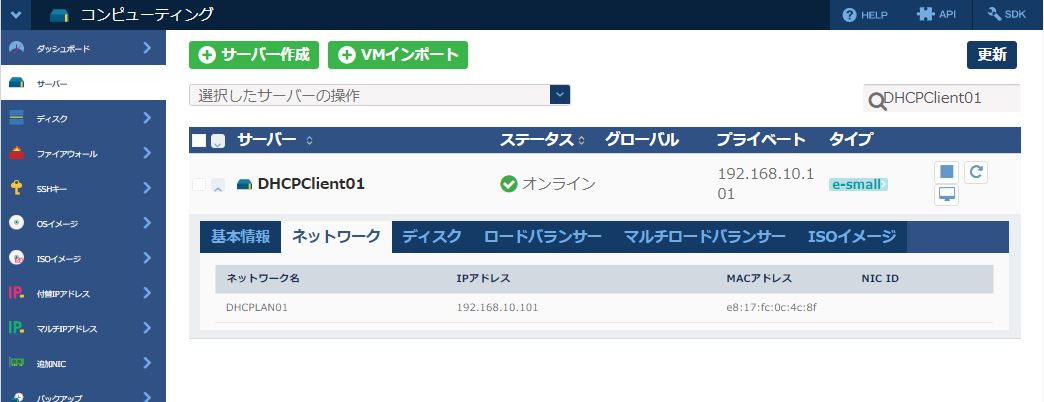The height and width of the screenshot is (402, 1044).
Task: Click the search field containing DHCPClient01
Action: 941,98
